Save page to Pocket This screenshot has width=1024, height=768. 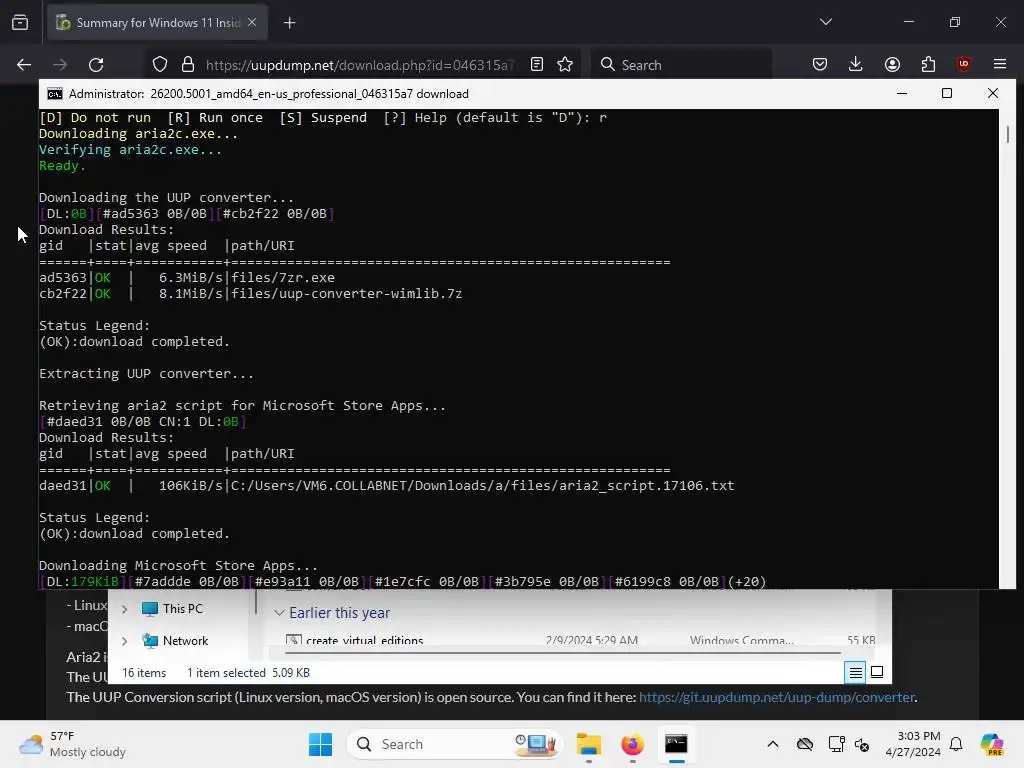pyautogui.click(x=820, y=65)
